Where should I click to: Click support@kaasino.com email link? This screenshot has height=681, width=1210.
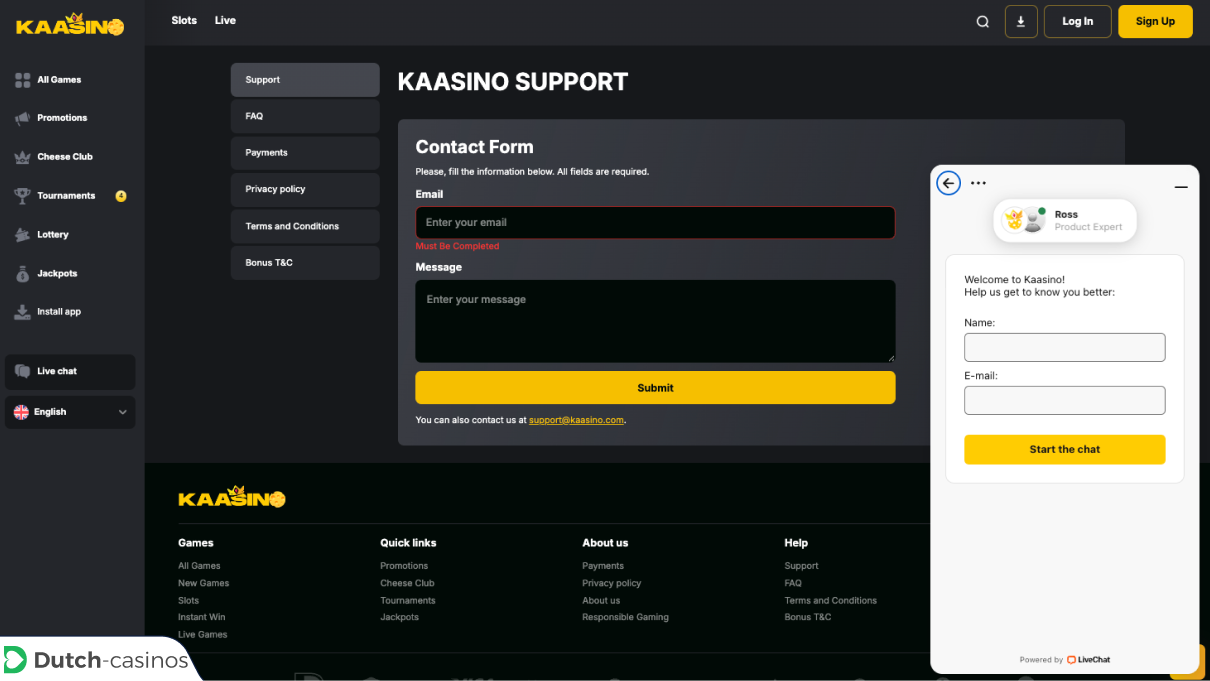pyautogui.click(x=576, y=420)
